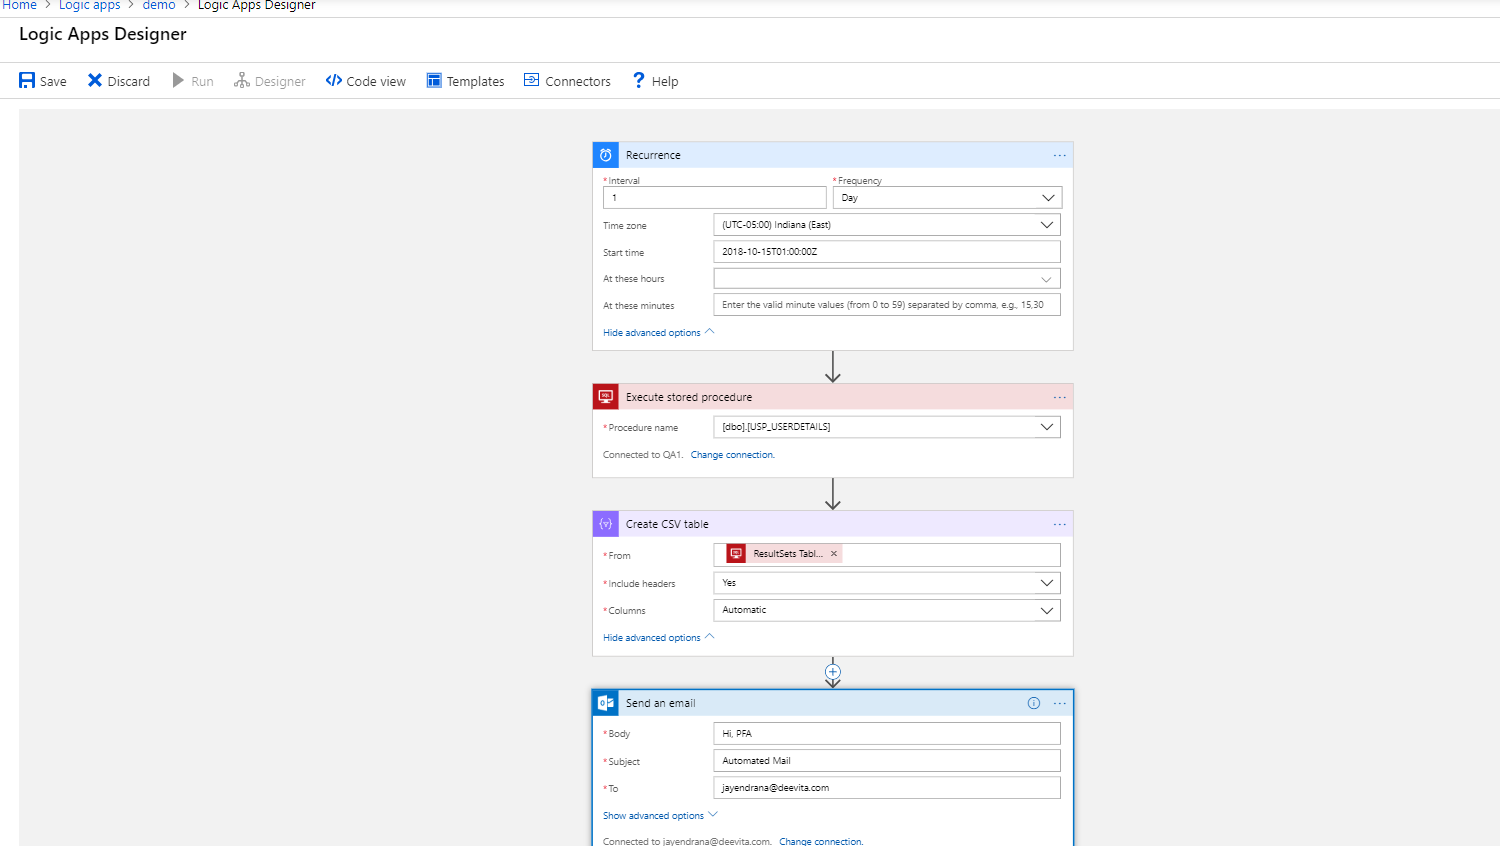Click the Discard toolbar label

[x=129, y=82]
